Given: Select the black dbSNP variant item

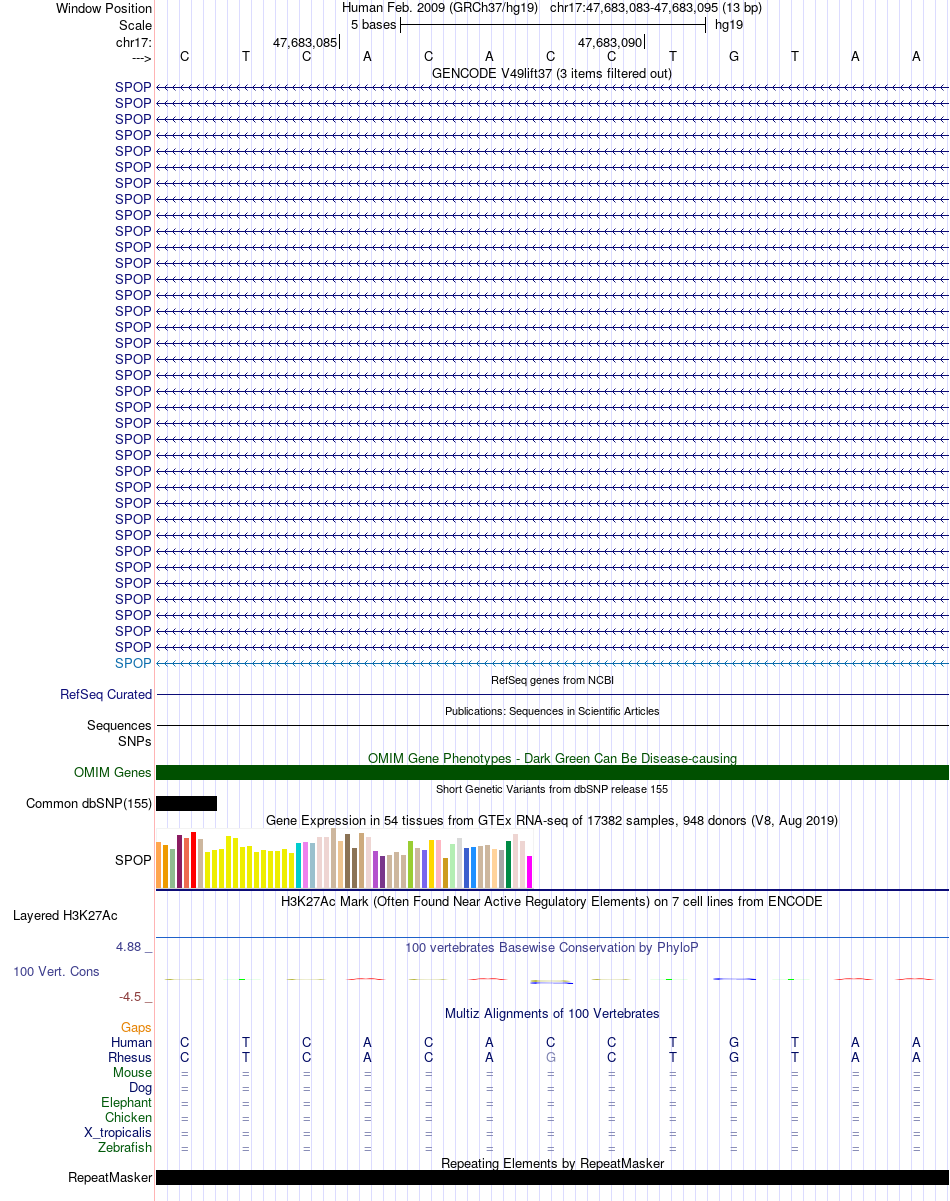Looking at the screenshot, I should tap(186, 803).
